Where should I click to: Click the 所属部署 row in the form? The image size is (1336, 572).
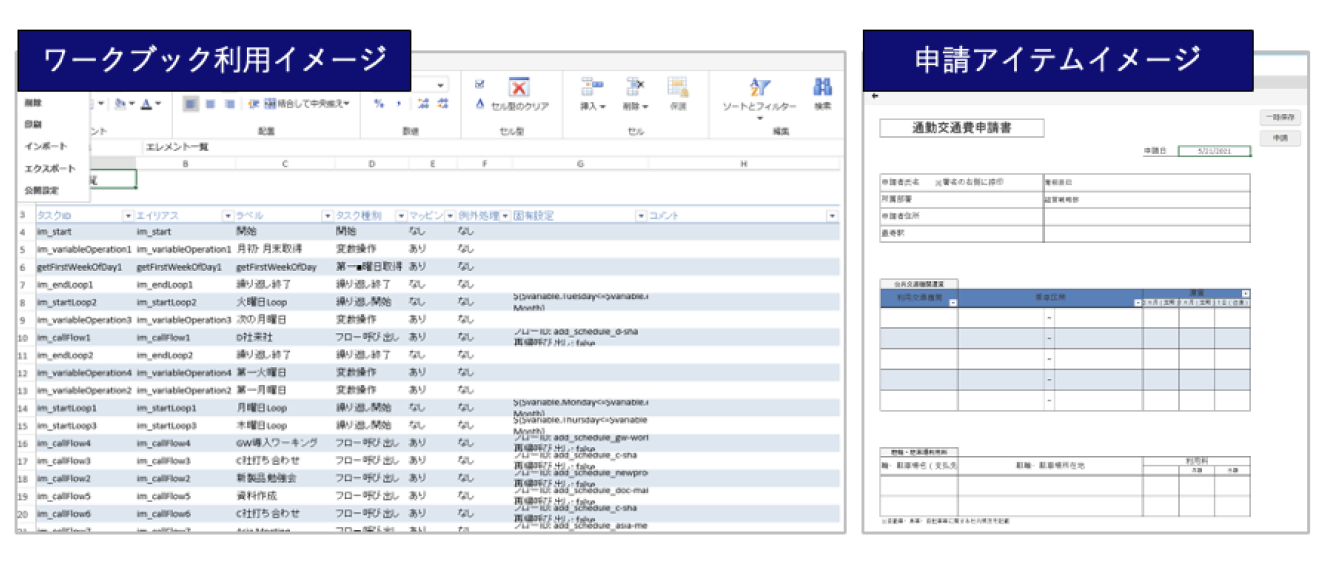1065,200
